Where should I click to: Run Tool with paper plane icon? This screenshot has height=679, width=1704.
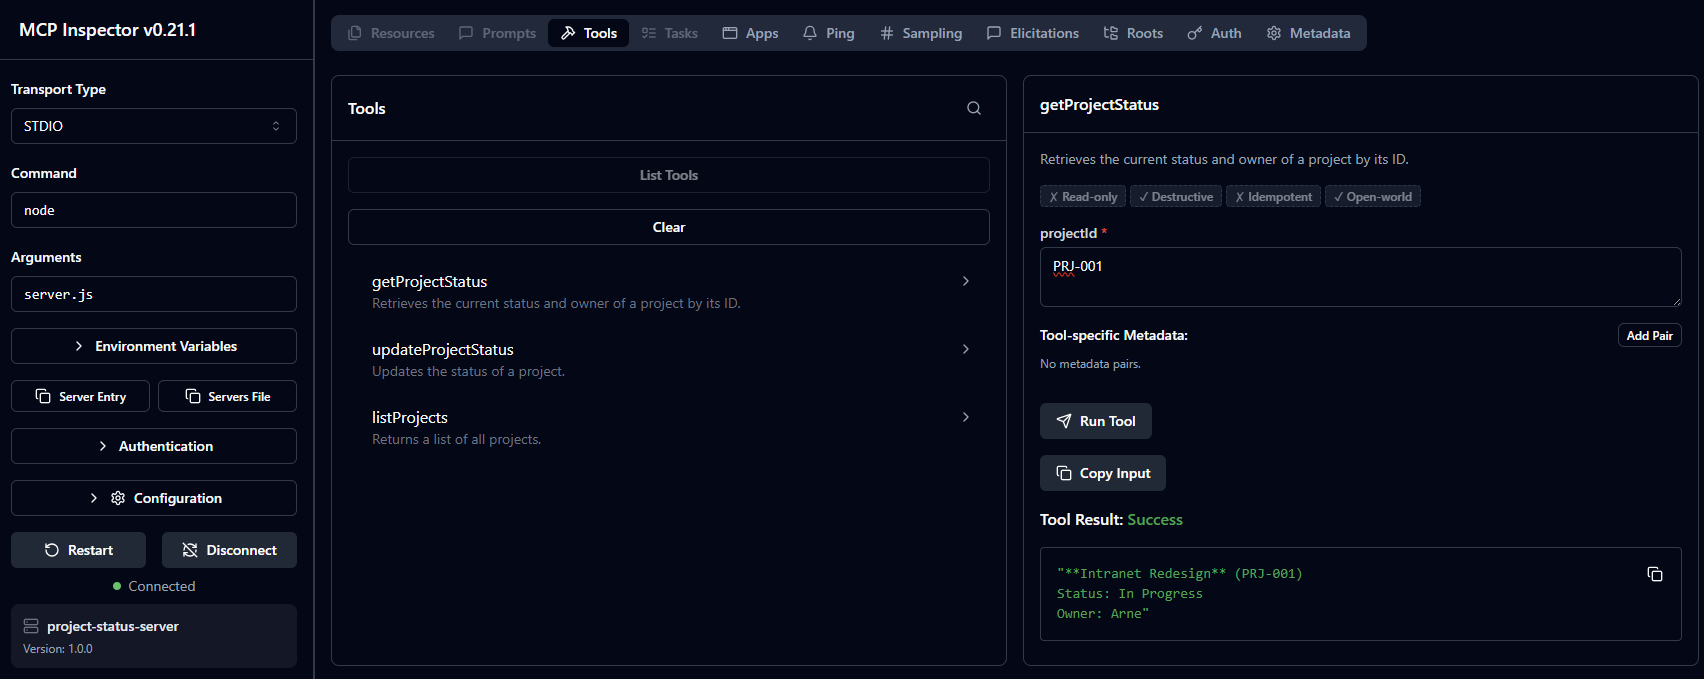(x=1095, y=421)
